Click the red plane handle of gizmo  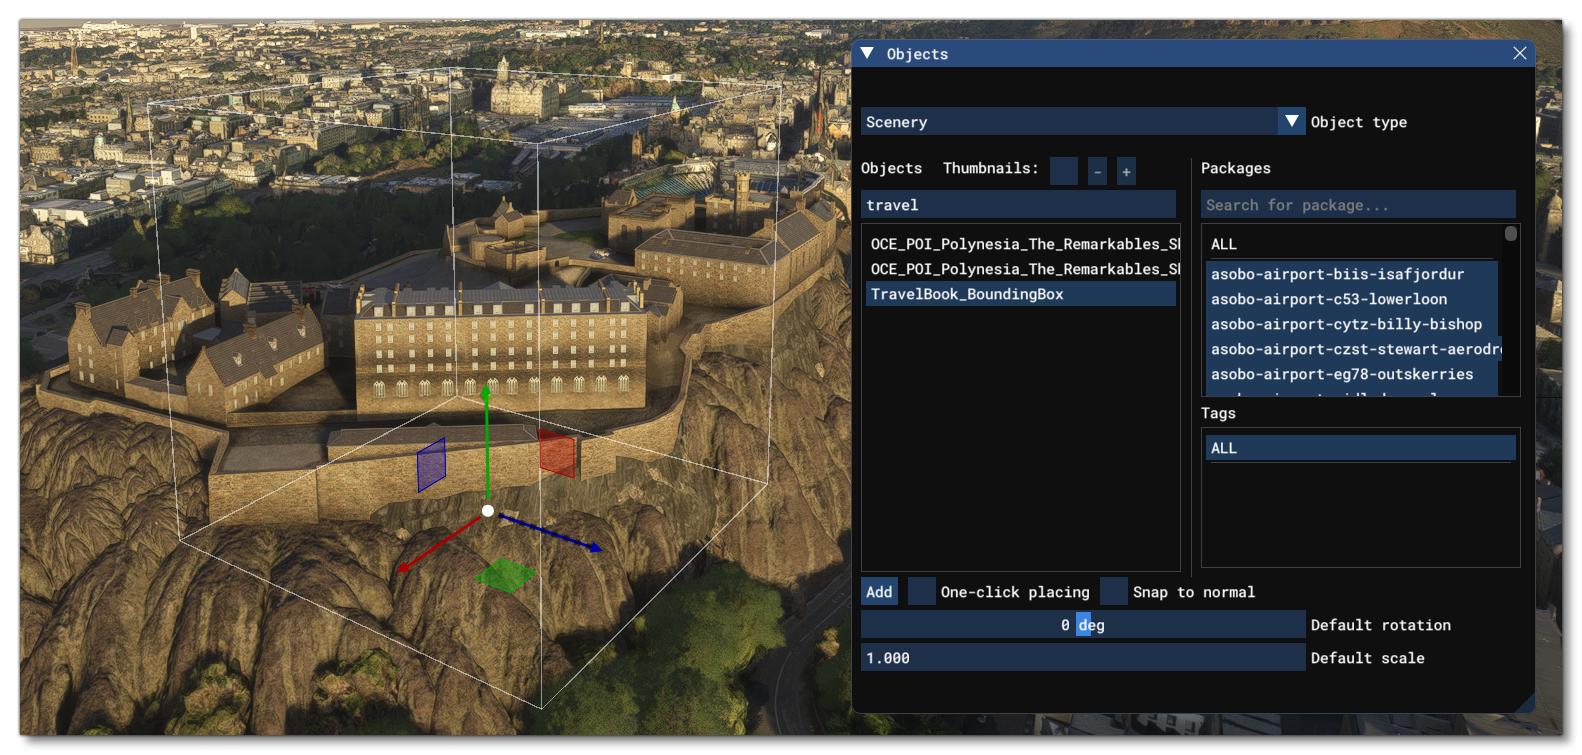(557, 453)
